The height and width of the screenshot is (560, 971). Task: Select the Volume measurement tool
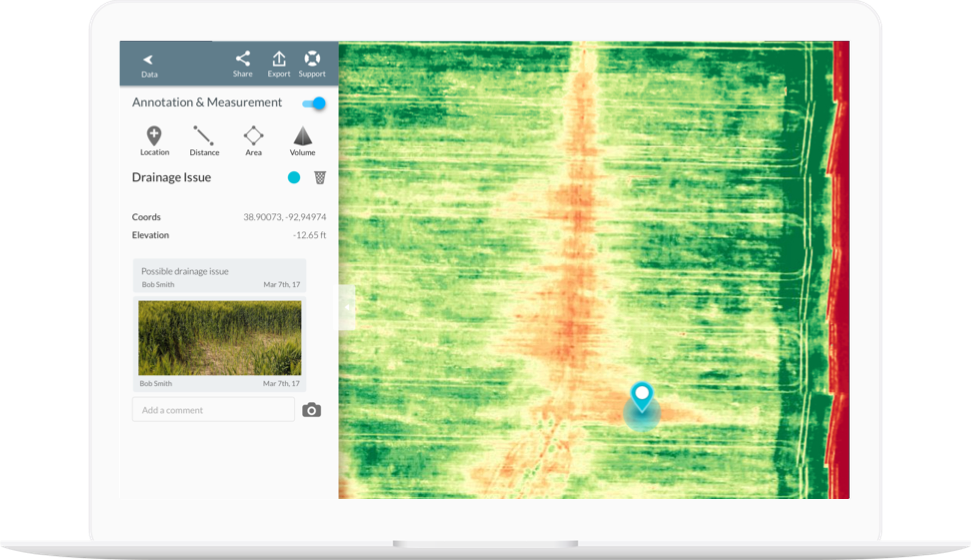click(302, 141)
